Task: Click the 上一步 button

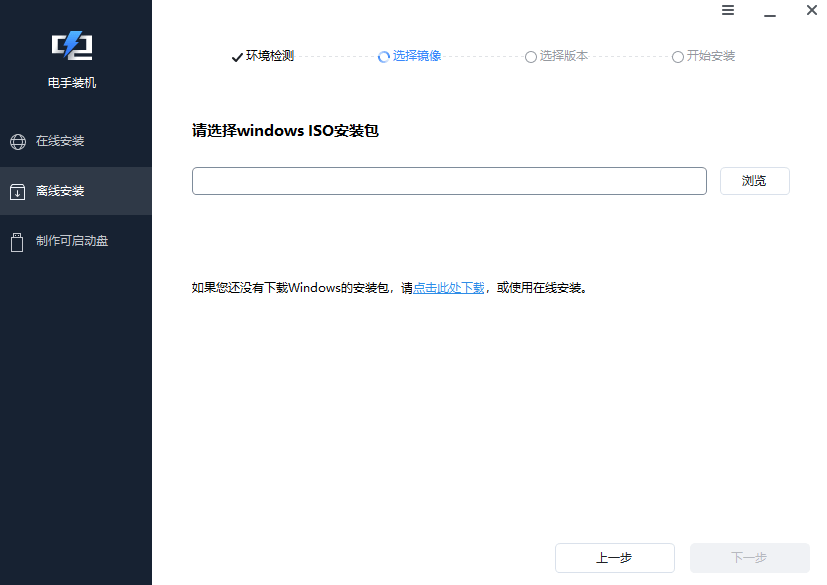Action: (x=614, y=558)
